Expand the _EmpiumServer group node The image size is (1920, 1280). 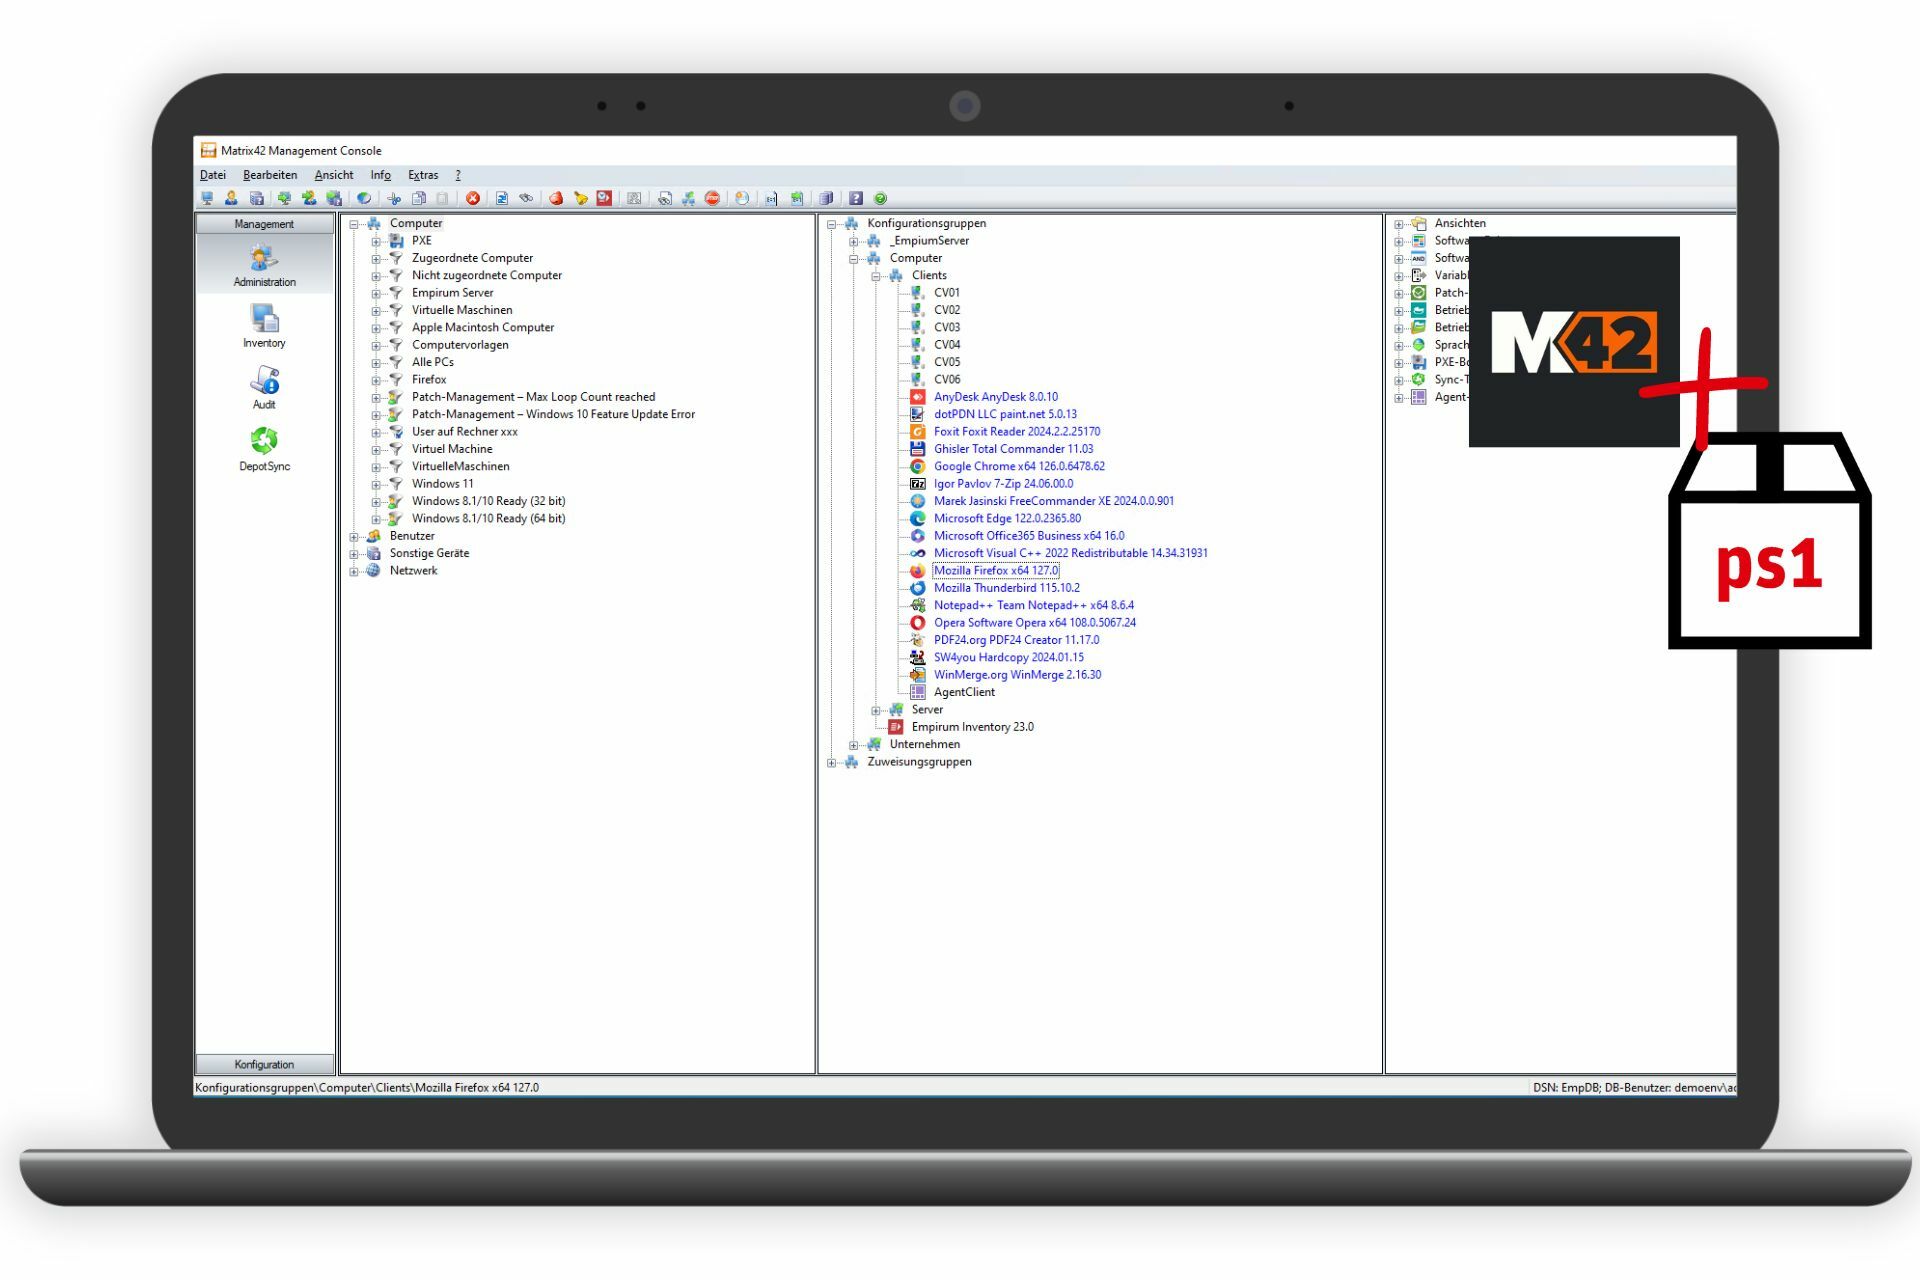click(x=853, y=241)
